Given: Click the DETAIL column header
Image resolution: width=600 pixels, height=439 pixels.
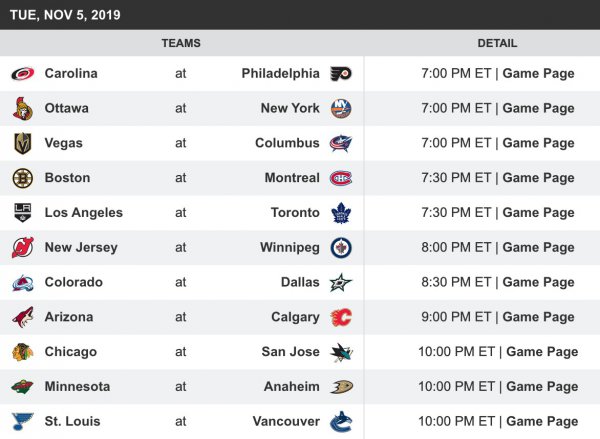Looking at the screenshot, I should pyautogui.click(x=498, y=43).
